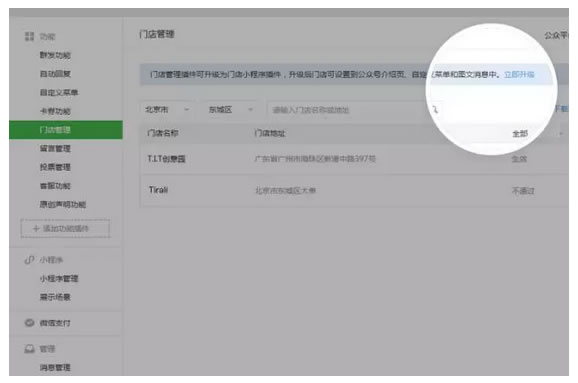Select the highlighted 门店管理 menu item
The image size is (578, 383).
point(66,130)
